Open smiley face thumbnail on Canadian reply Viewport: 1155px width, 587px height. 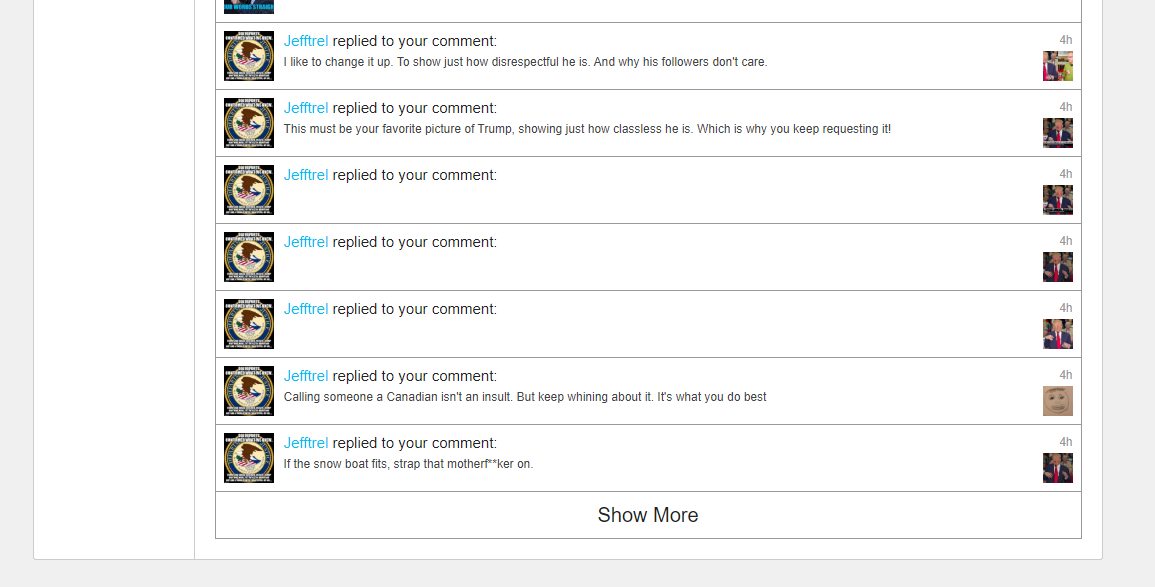point(1058,401)
